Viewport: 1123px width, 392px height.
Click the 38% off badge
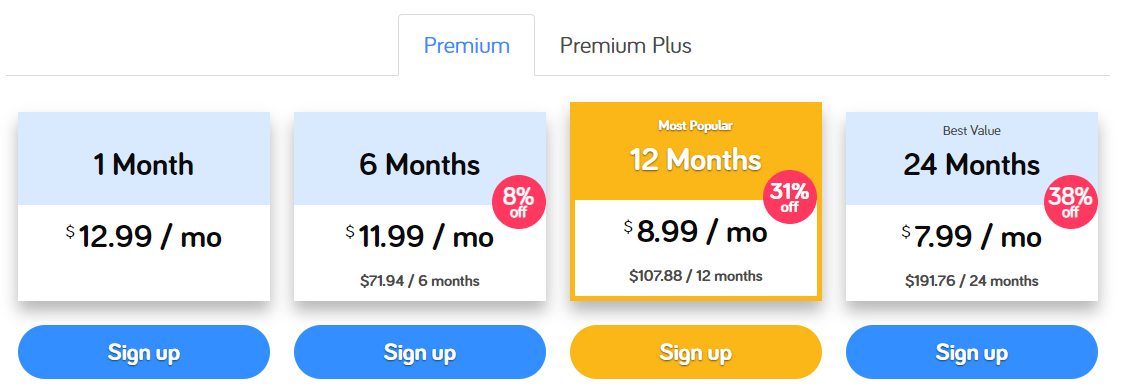[1070, 202]
